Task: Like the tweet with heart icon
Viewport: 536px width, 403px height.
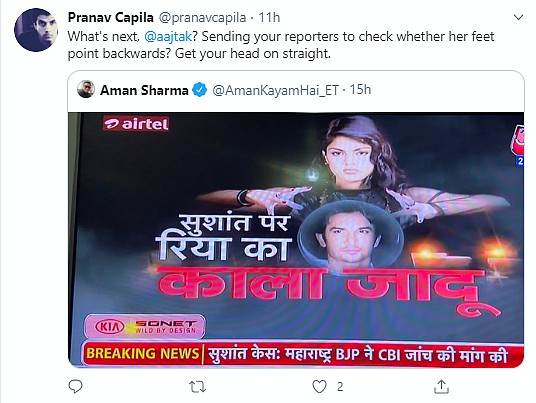Action: click(x=319, y=387)
